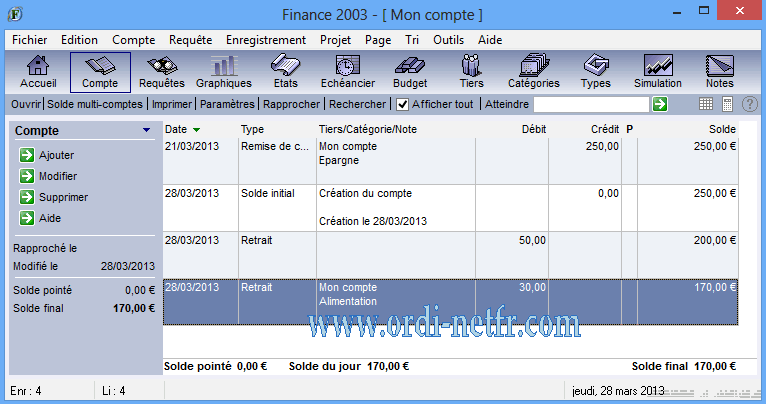Click the green arrow beside Supprimer

point(27,197)
